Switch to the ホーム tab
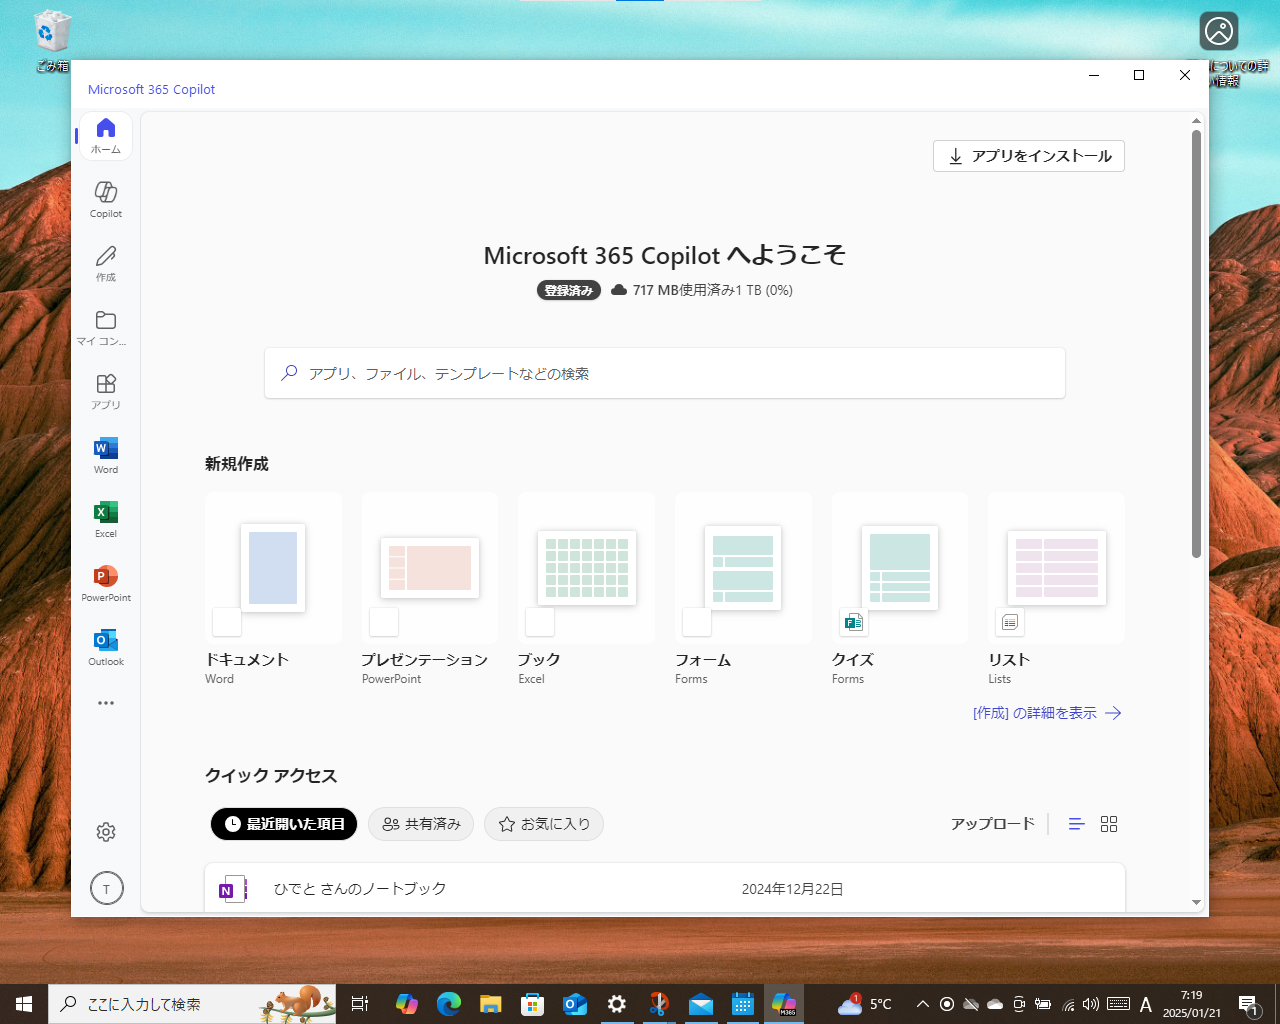1280x1024 pixels. pyautogui.click(x=105, y=133)
